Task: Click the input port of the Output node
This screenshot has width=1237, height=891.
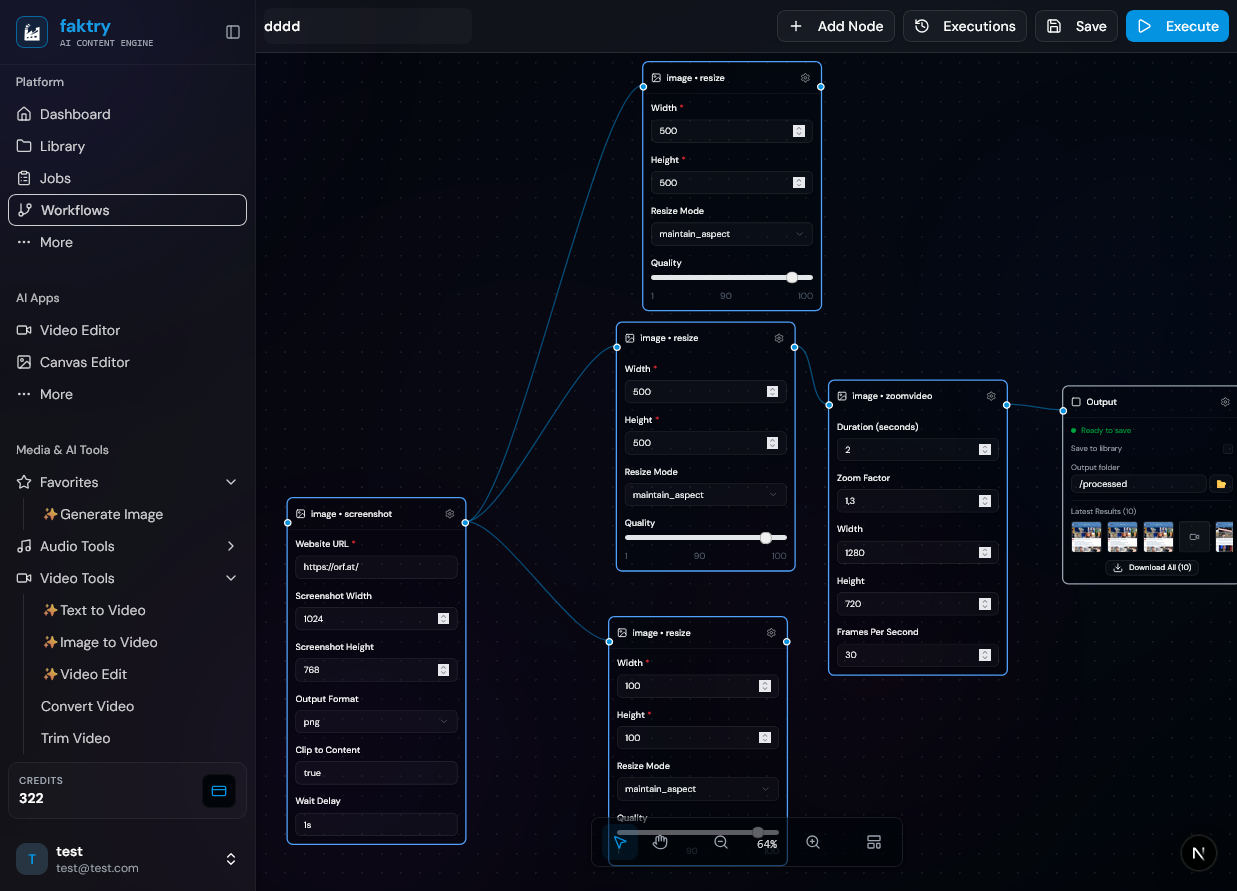Action: tap(1063, 410)
